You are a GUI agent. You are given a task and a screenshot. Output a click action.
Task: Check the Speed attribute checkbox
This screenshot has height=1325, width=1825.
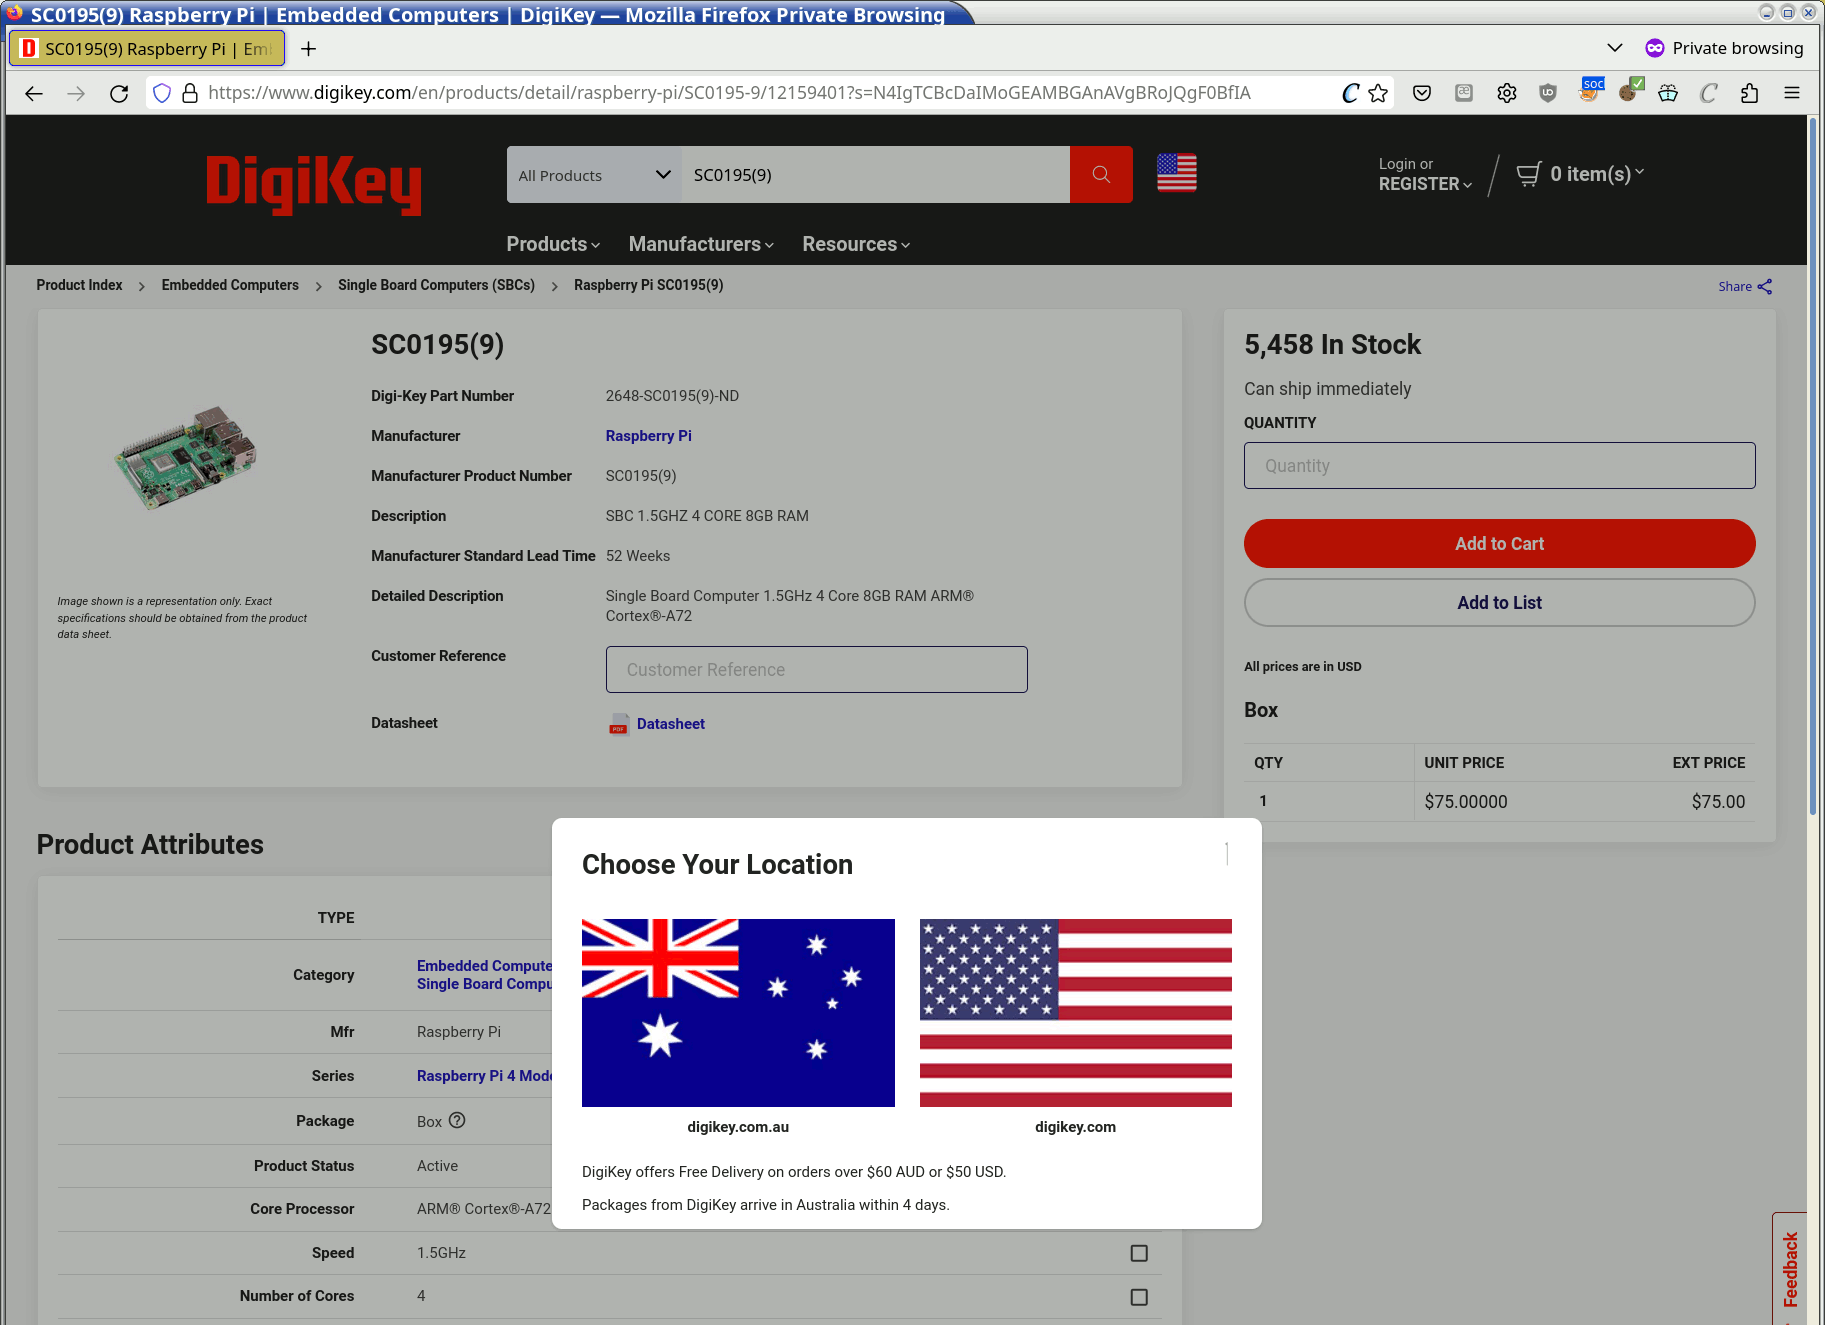coord(1138,1253)
